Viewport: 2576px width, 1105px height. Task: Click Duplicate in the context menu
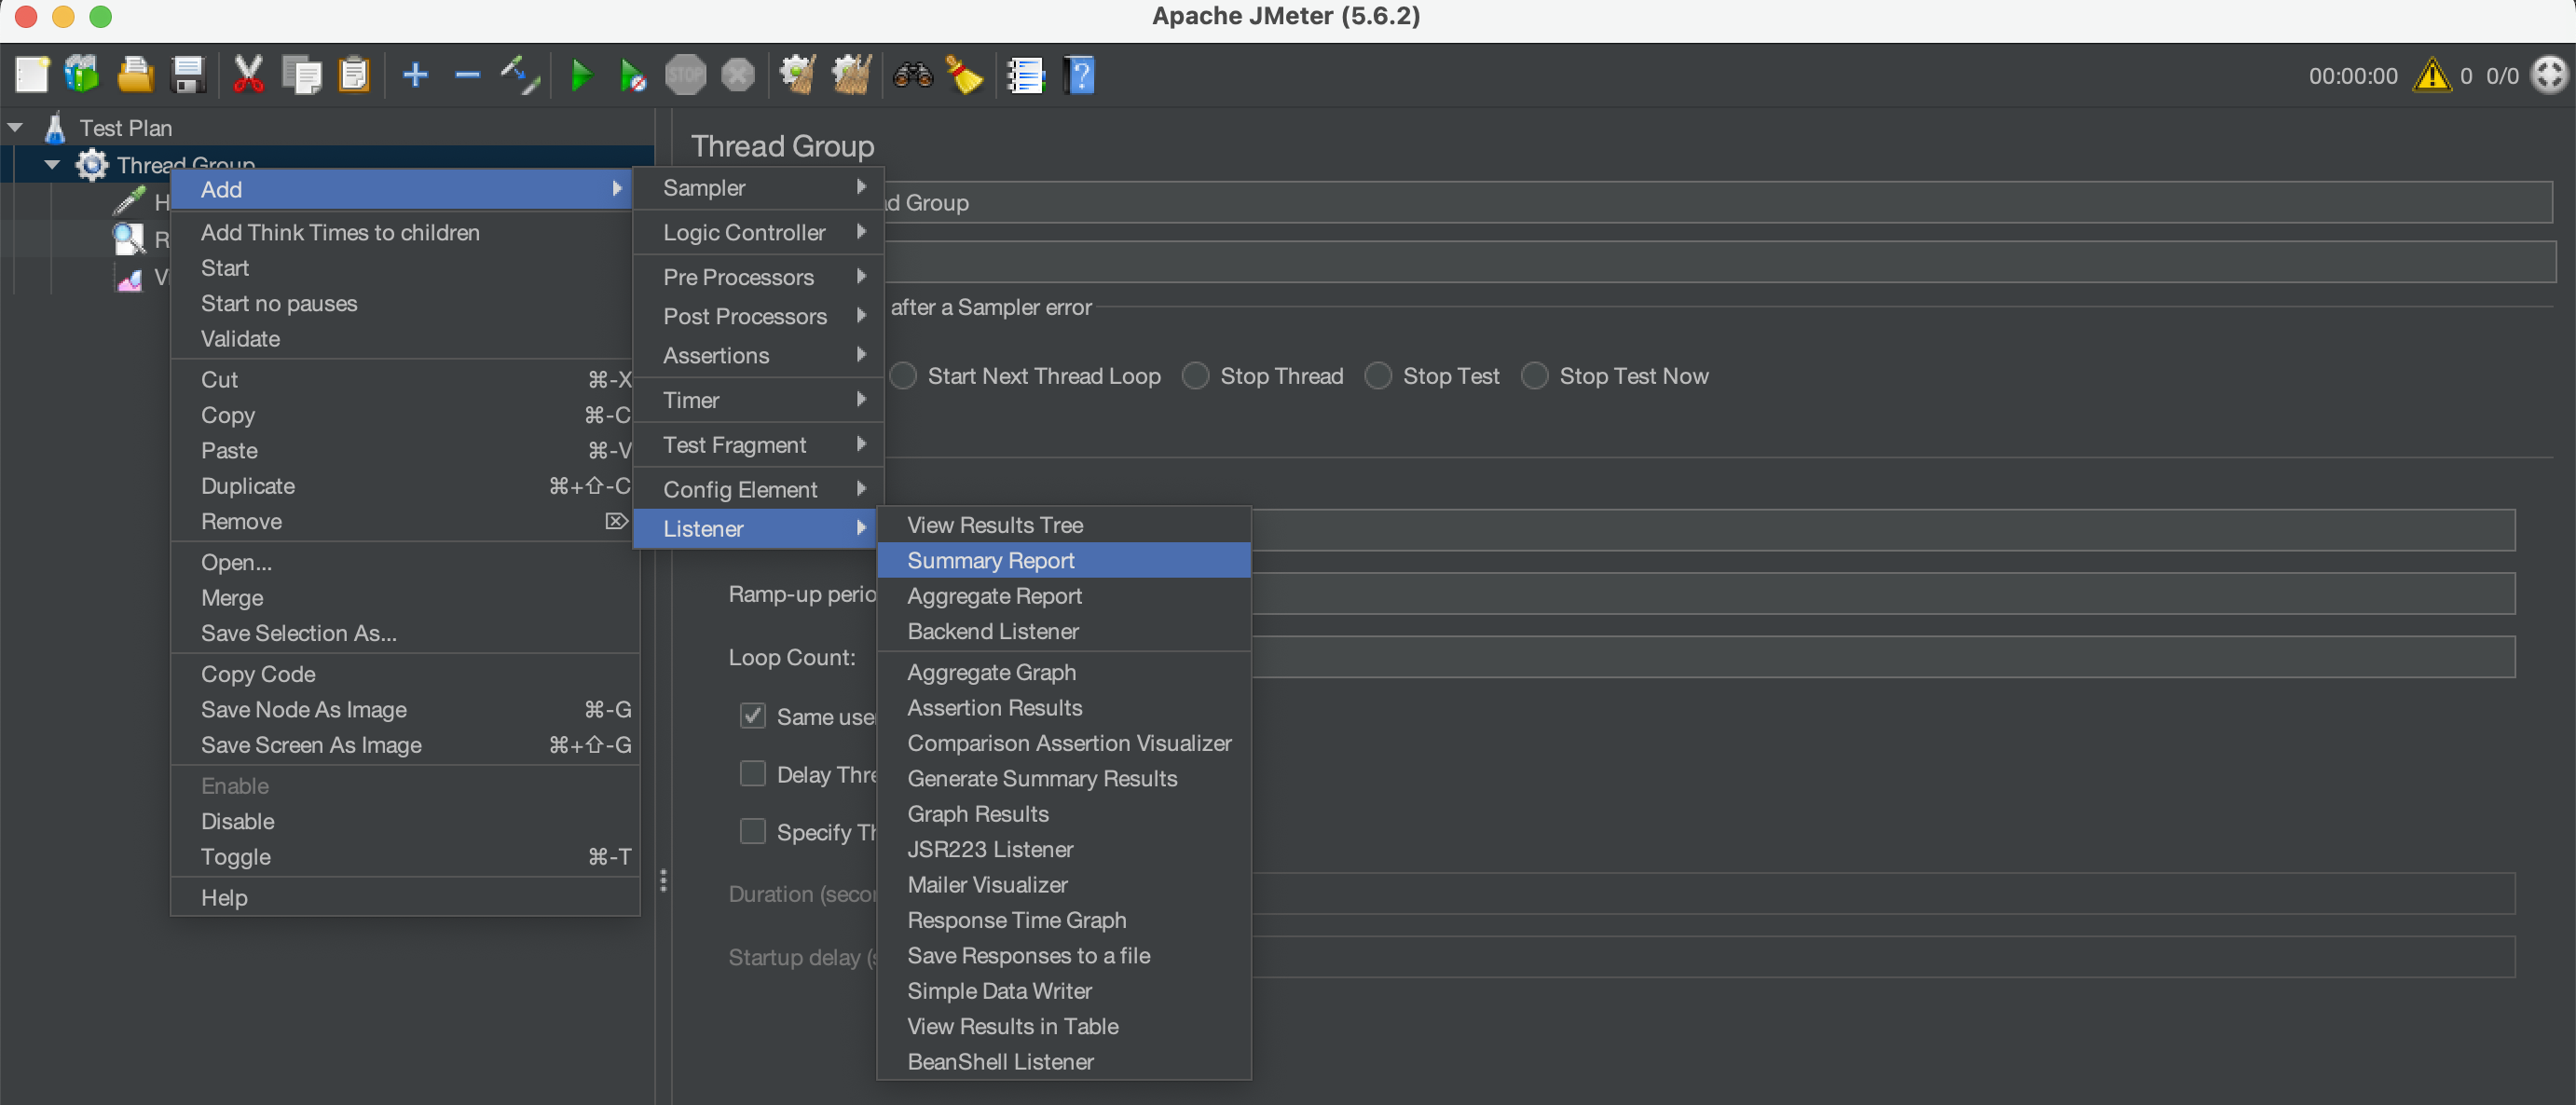point(248,486)
